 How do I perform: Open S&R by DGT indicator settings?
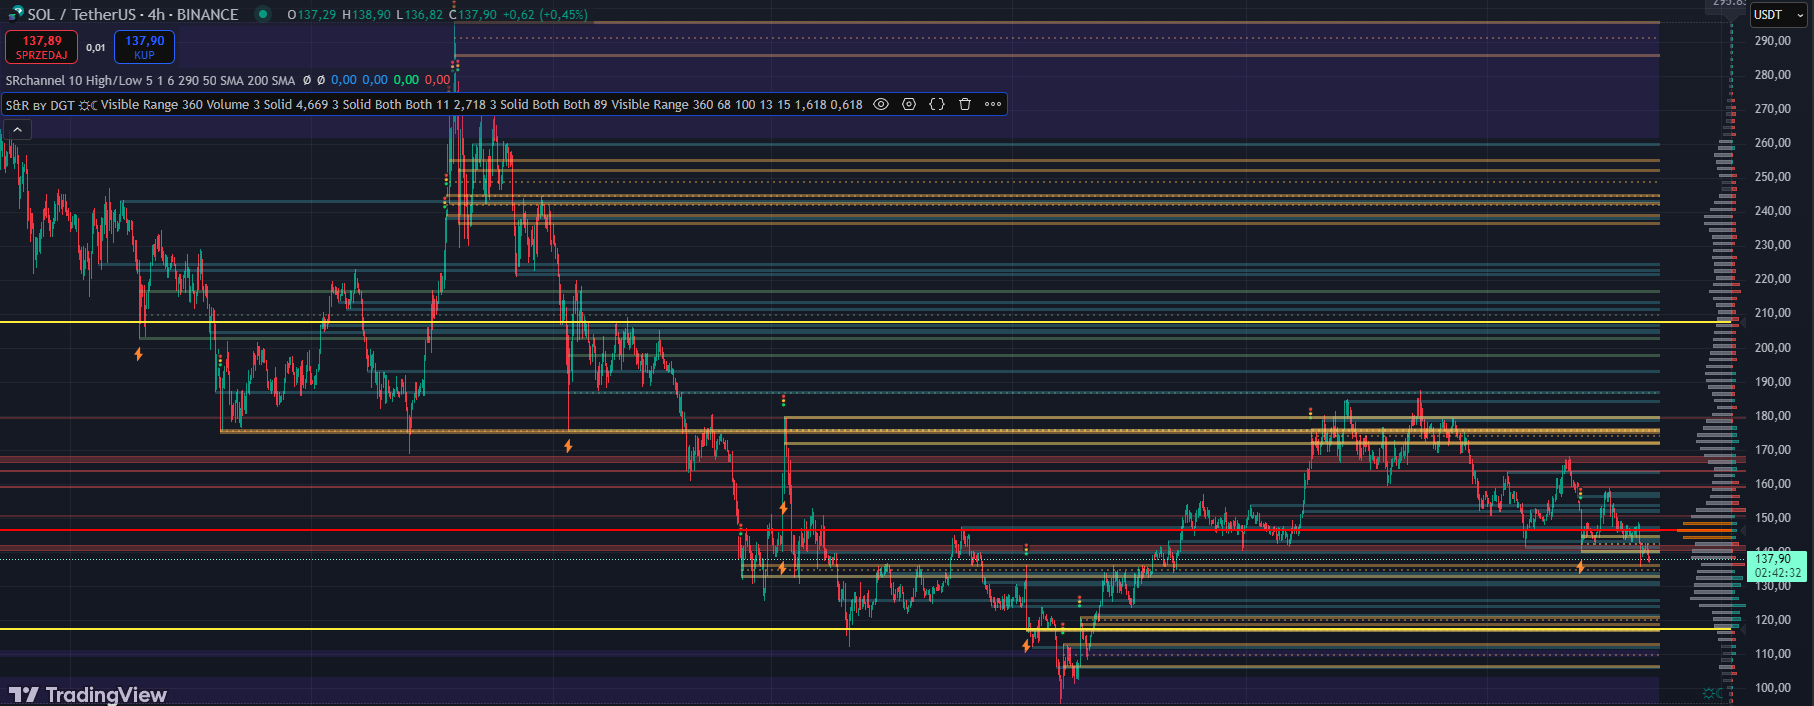(909, 104)
